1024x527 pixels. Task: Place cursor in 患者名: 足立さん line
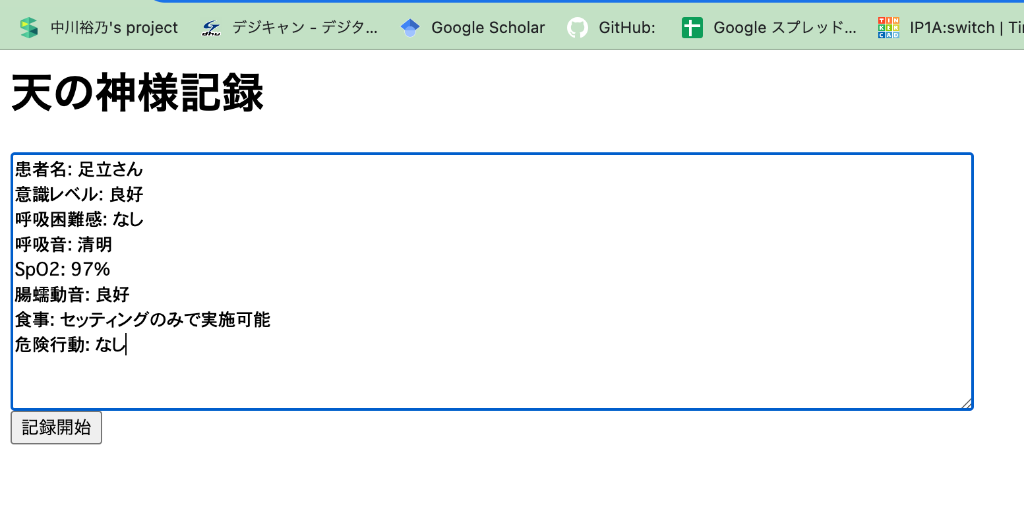pos(78,169)
